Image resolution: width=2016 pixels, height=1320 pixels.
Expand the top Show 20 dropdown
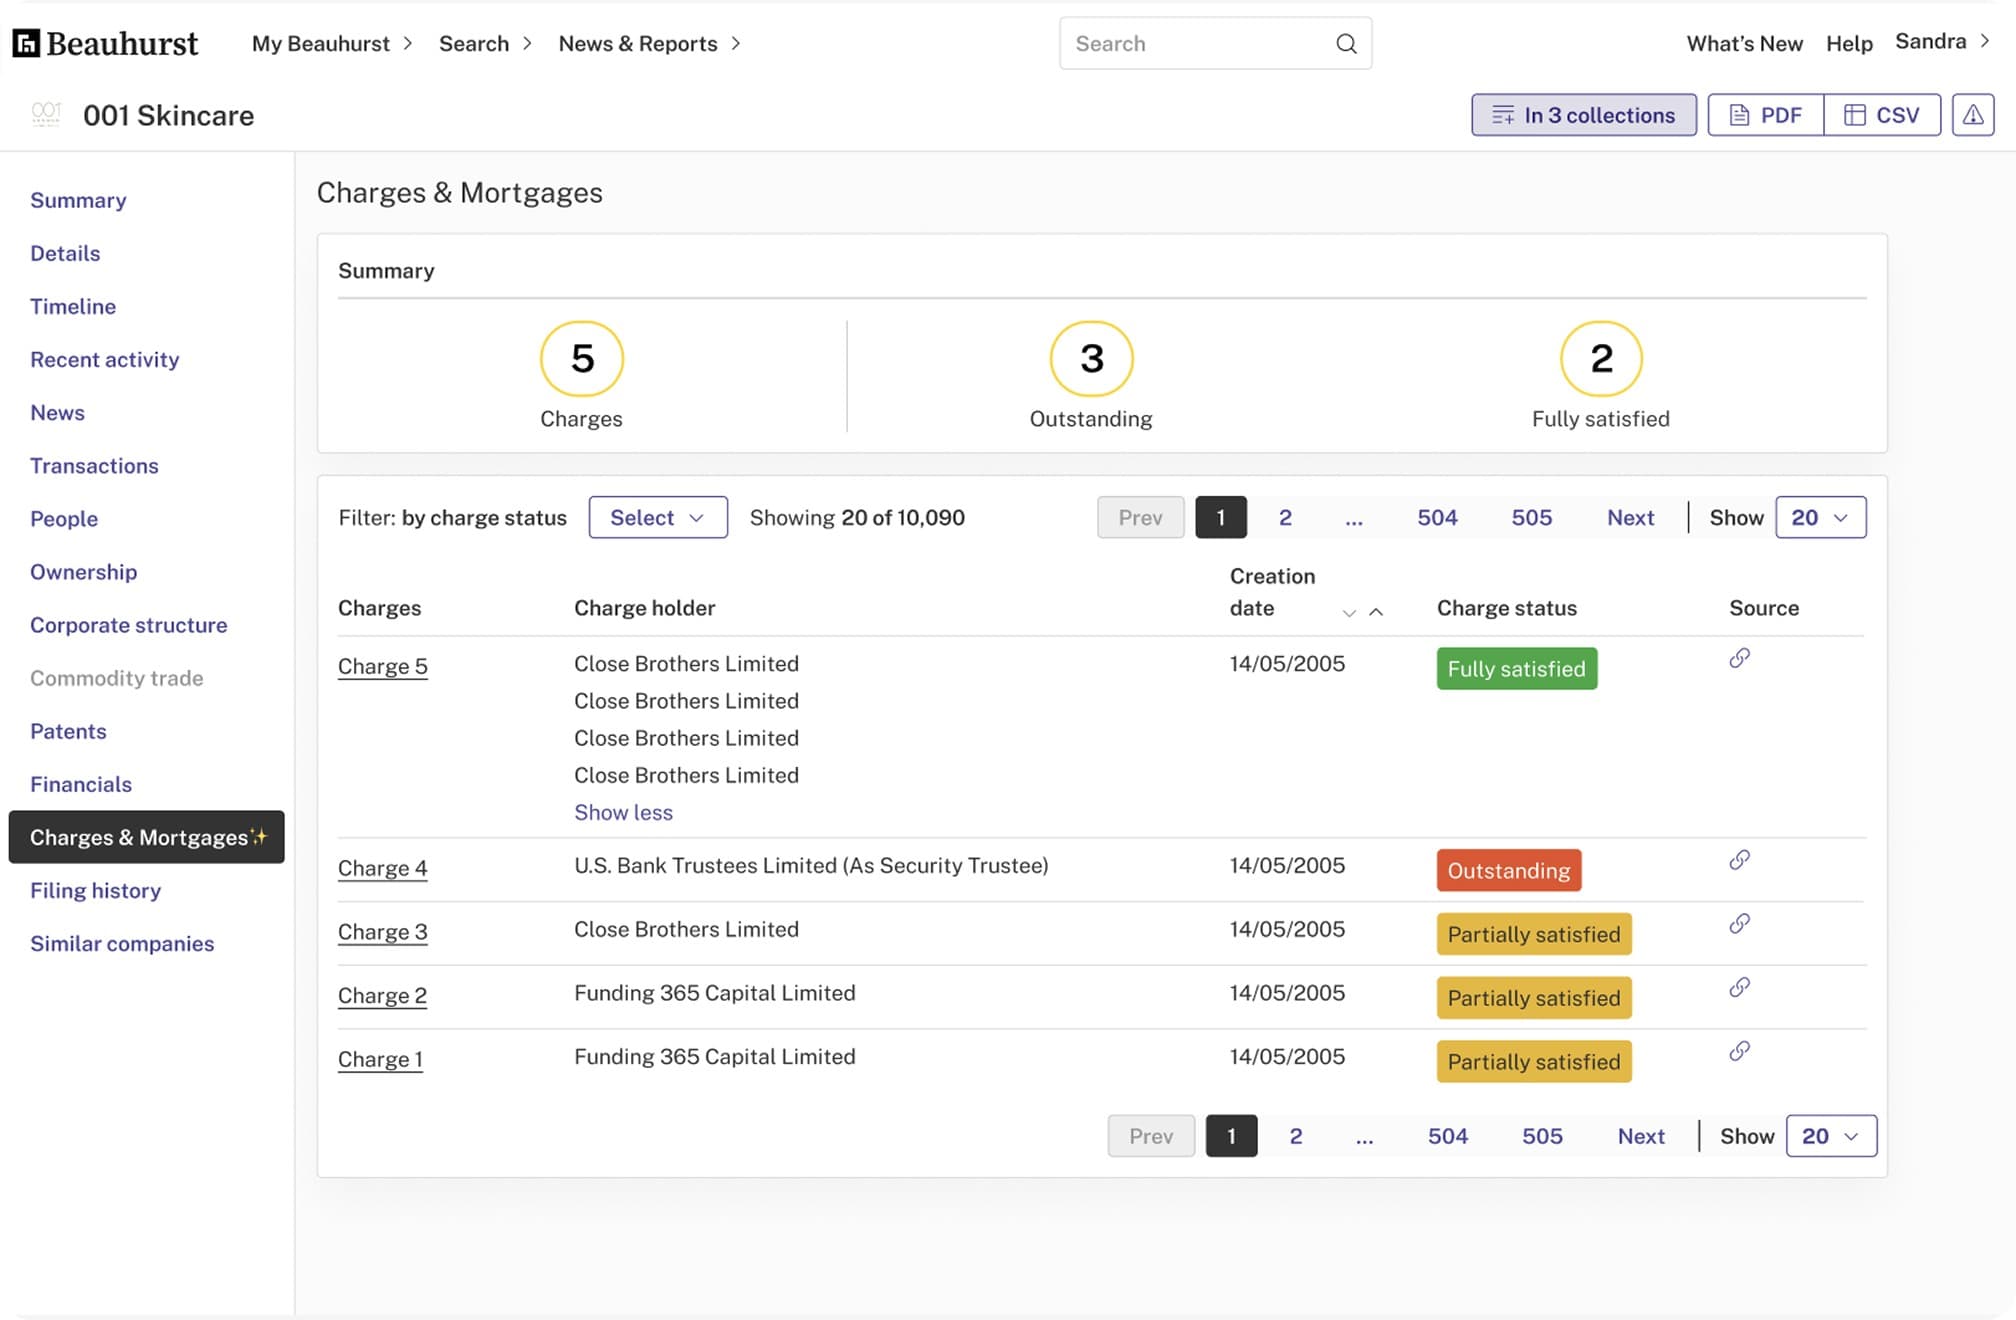(x=1820, y=517)
